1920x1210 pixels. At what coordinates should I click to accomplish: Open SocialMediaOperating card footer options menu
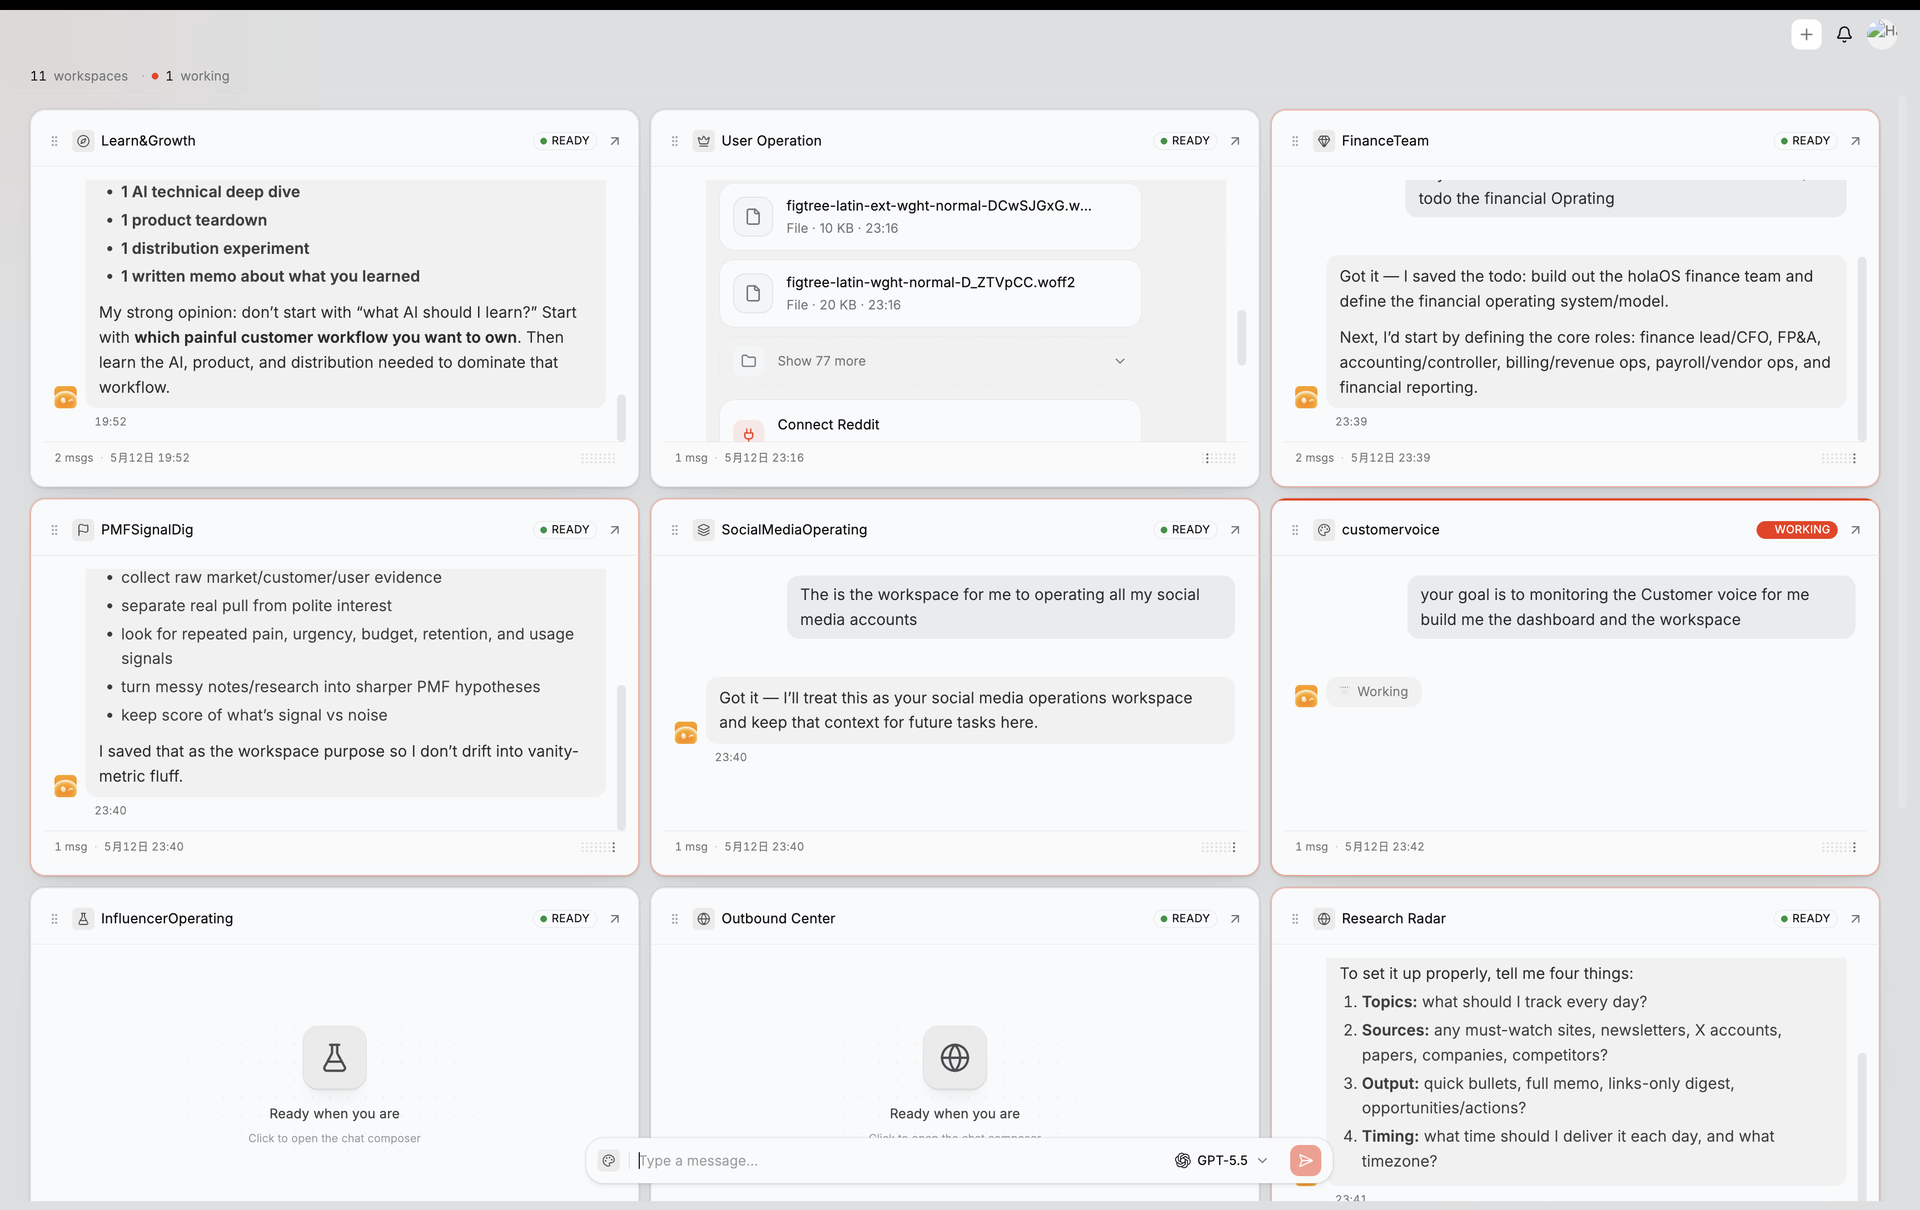point(1233,847)
